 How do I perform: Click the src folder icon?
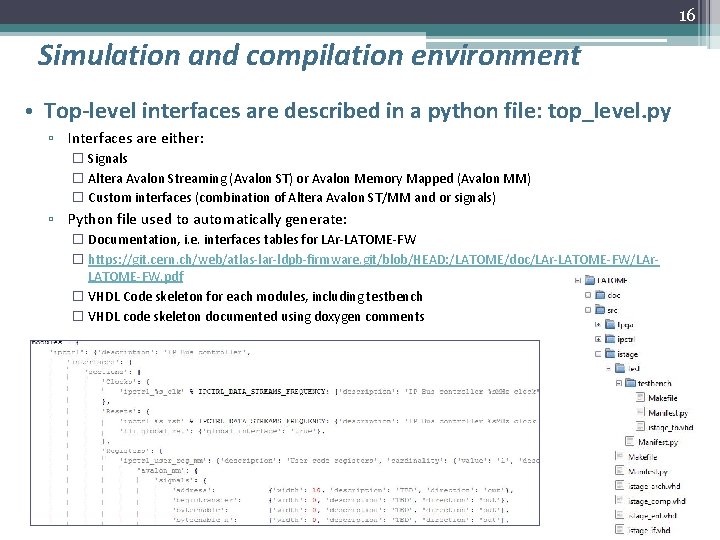[x=600, y=309]
